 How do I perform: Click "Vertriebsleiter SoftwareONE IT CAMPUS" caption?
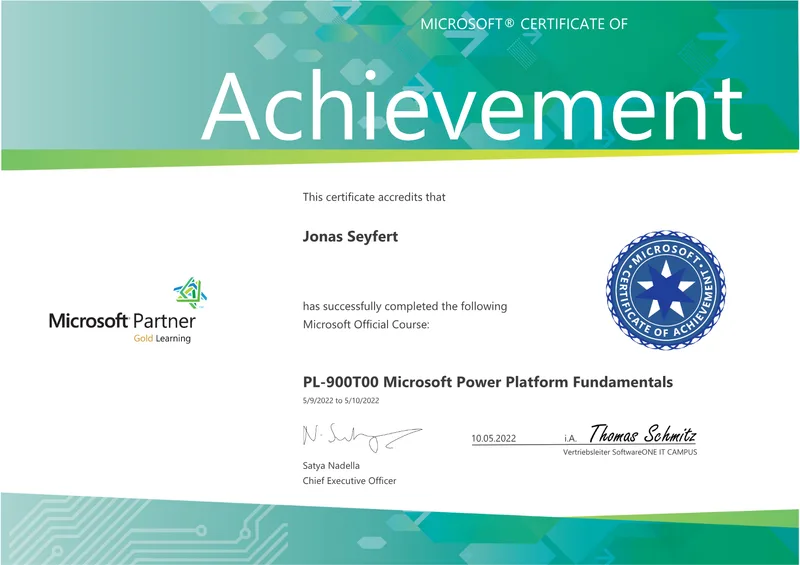(x=630, y=452)
